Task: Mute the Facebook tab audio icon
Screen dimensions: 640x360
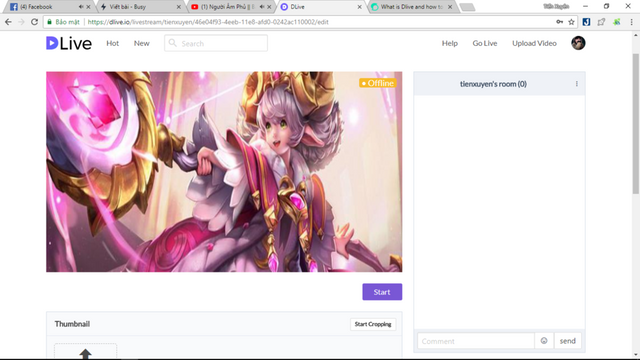Action: tap(81, 7)
